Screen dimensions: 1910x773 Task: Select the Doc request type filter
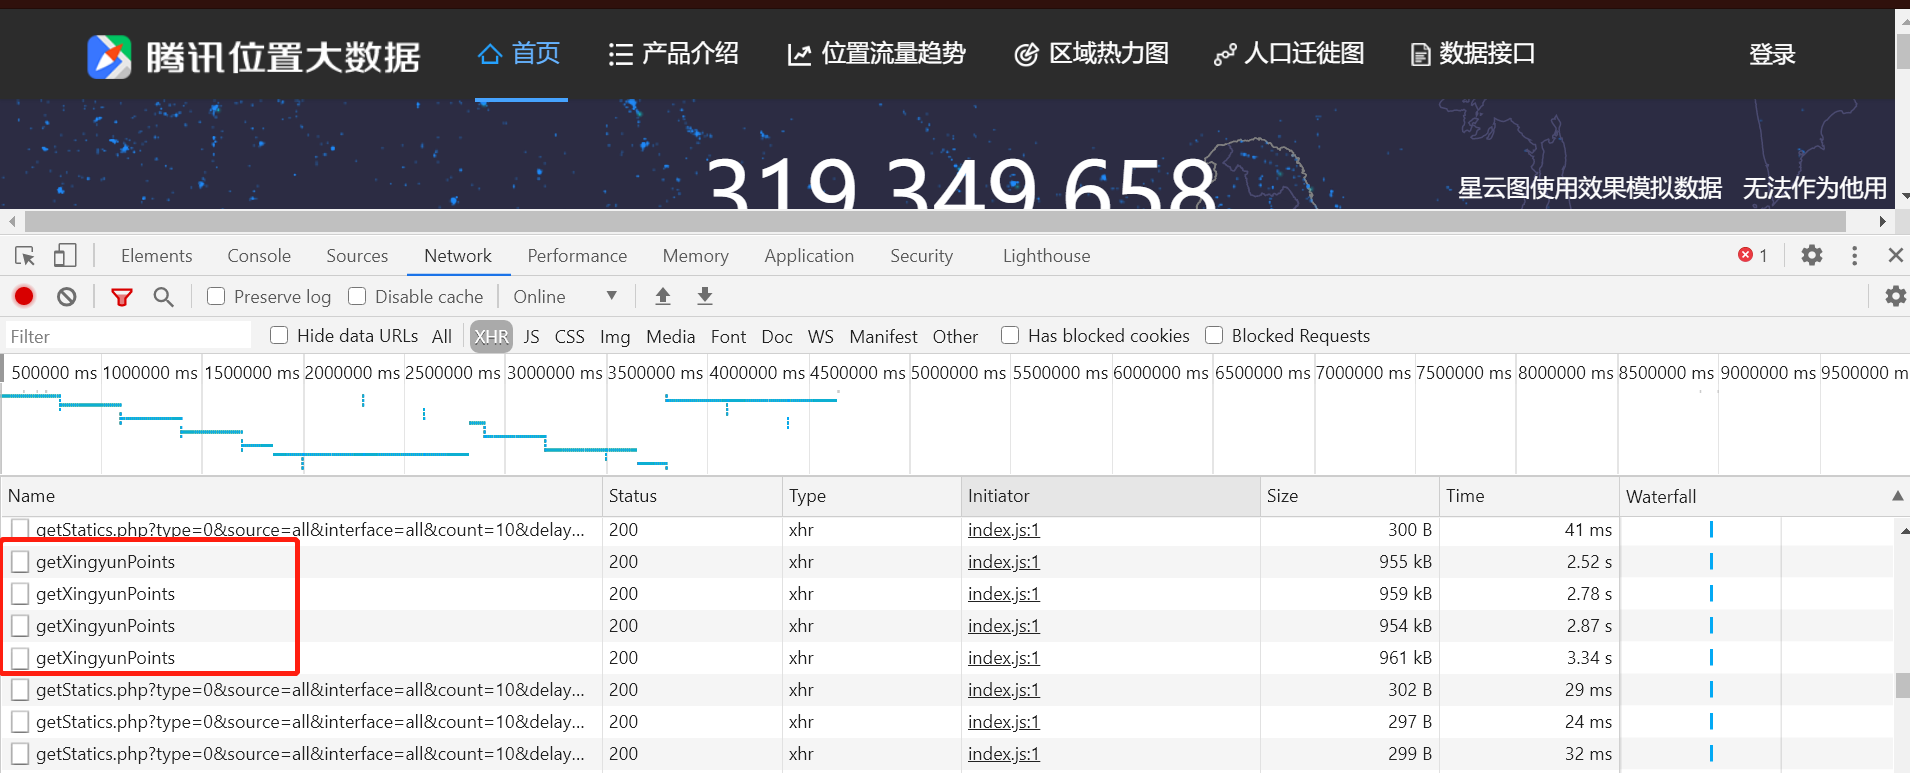[776, 337]
